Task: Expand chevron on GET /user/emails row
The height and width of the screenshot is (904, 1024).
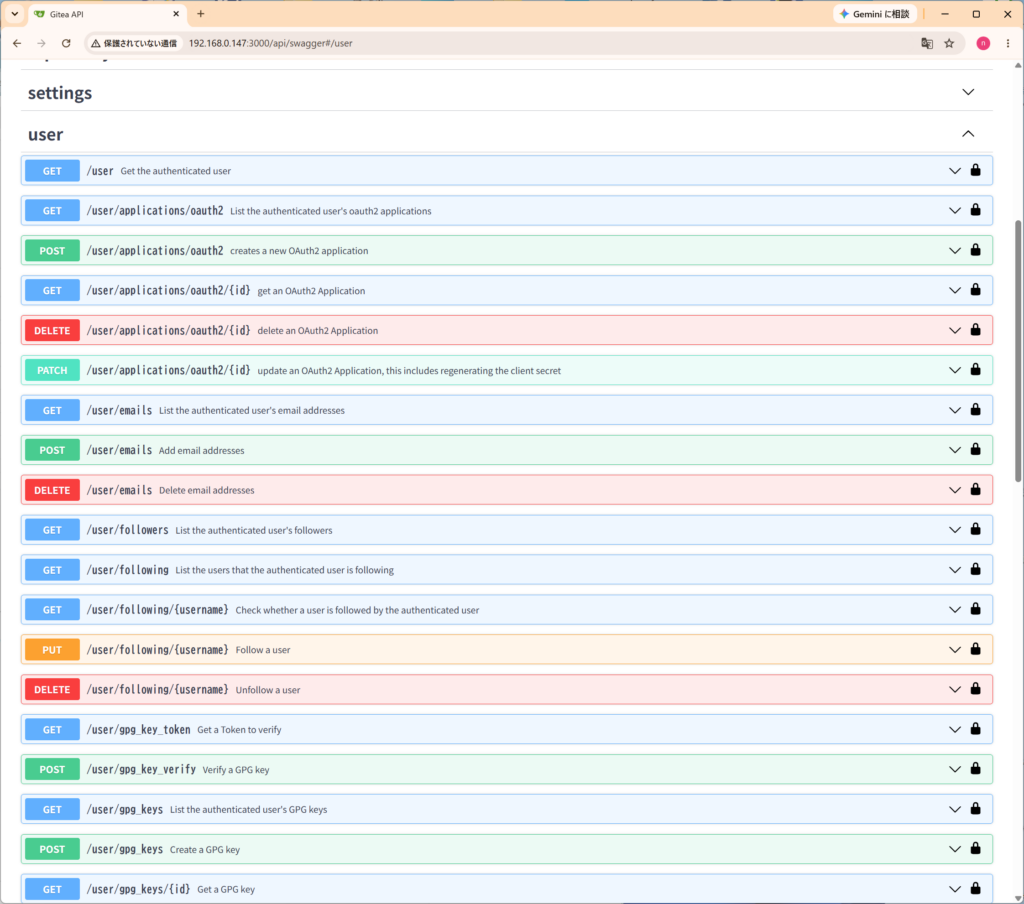Action: pos(955,410)
